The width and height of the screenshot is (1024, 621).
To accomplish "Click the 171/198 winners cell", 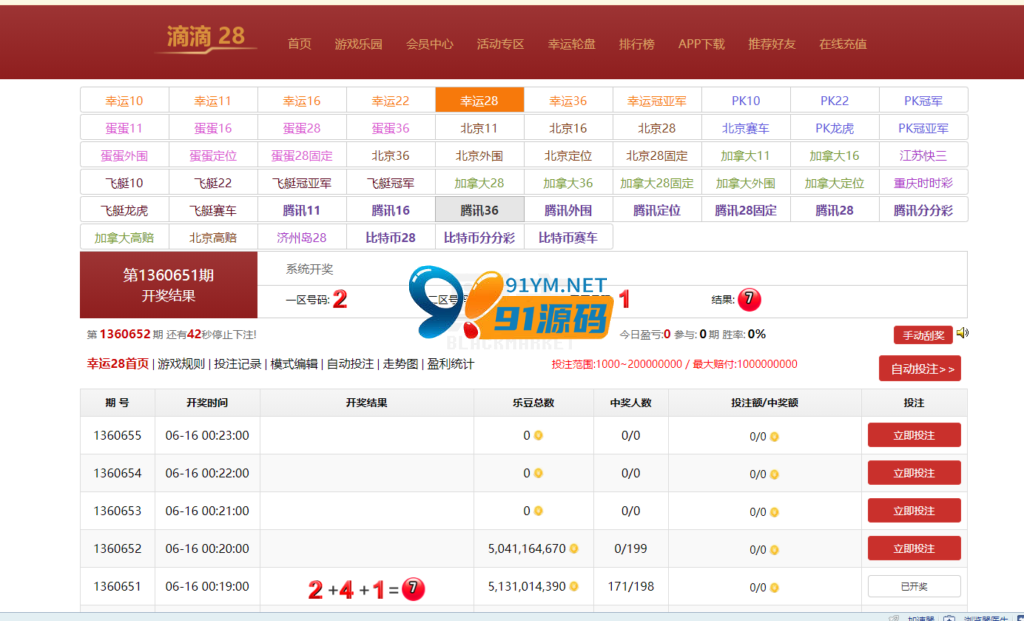I will 631,586.
